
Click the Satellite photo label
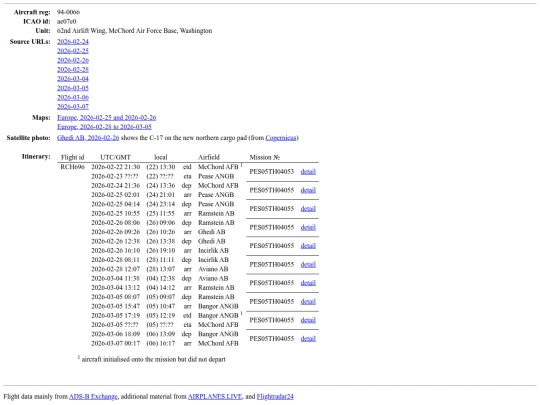(29, 138)
